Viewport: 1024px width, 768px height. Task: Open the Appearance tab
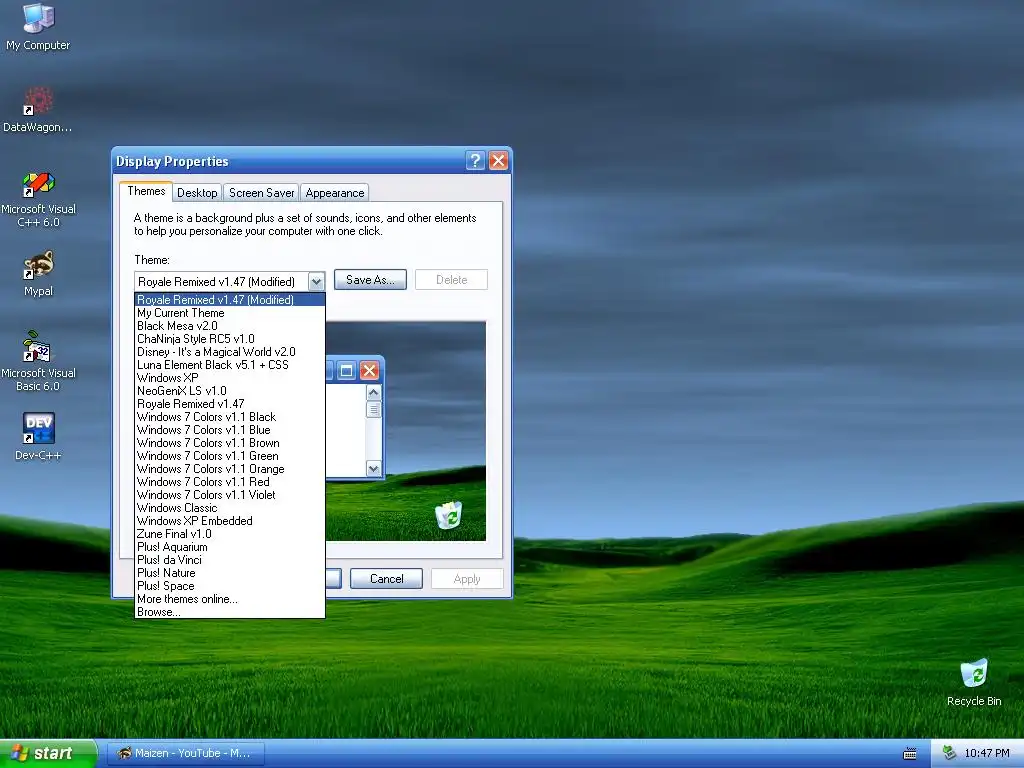coord(335,193)
